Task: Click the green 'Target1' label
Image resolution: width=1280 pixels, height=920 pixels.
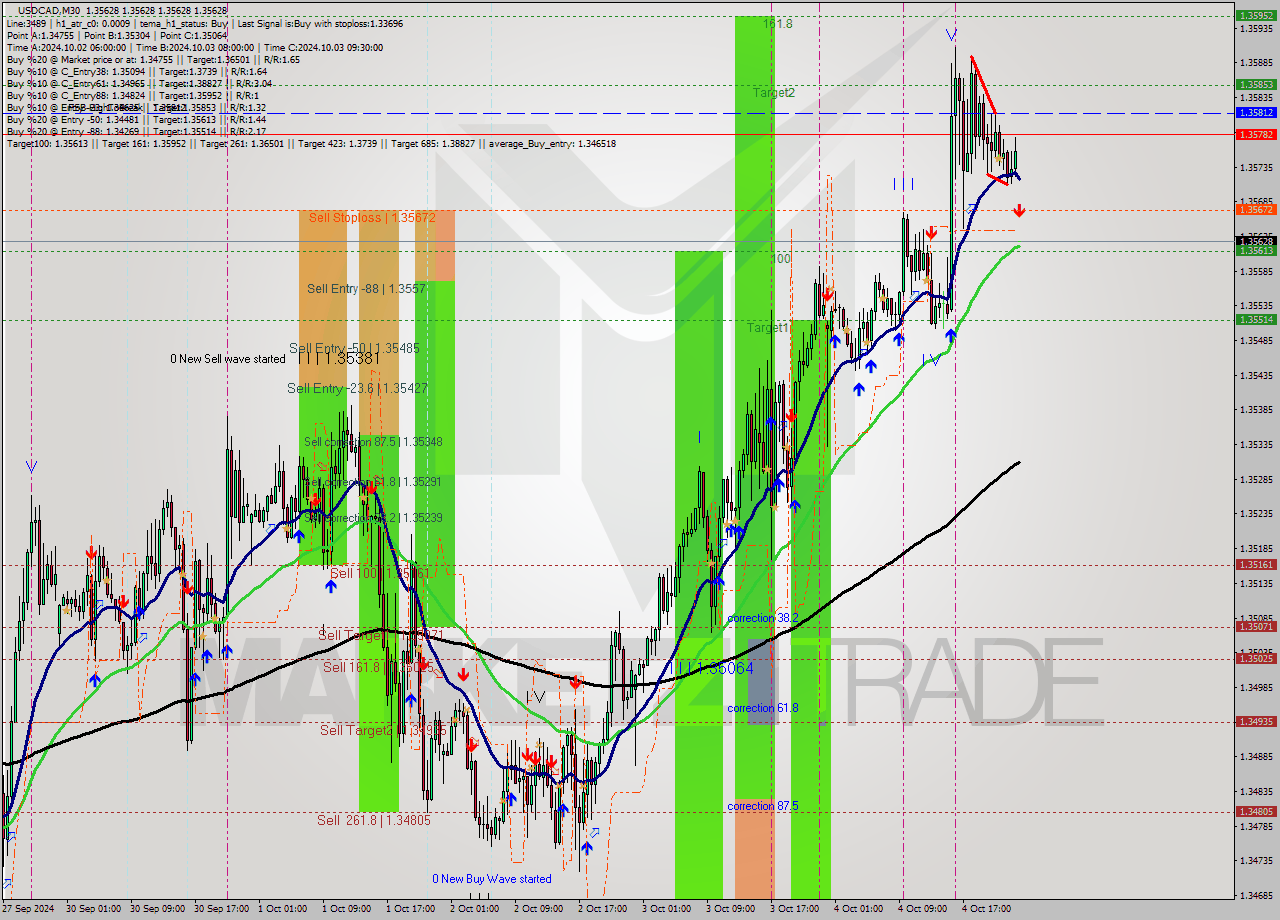Action: [768, 328]
